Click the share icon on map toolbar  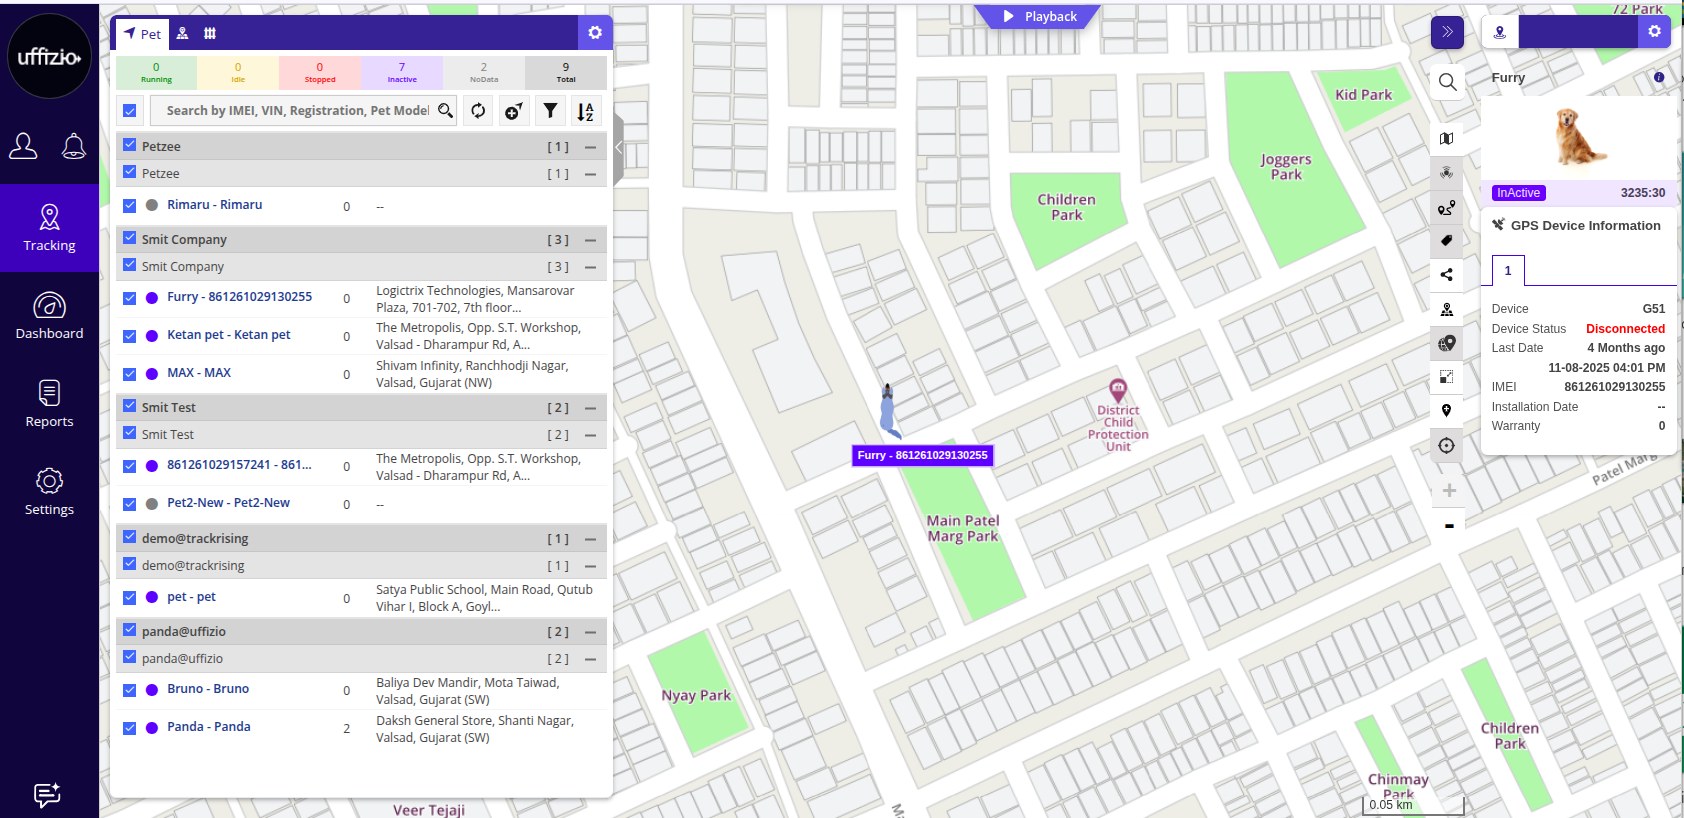point(1446,274)
